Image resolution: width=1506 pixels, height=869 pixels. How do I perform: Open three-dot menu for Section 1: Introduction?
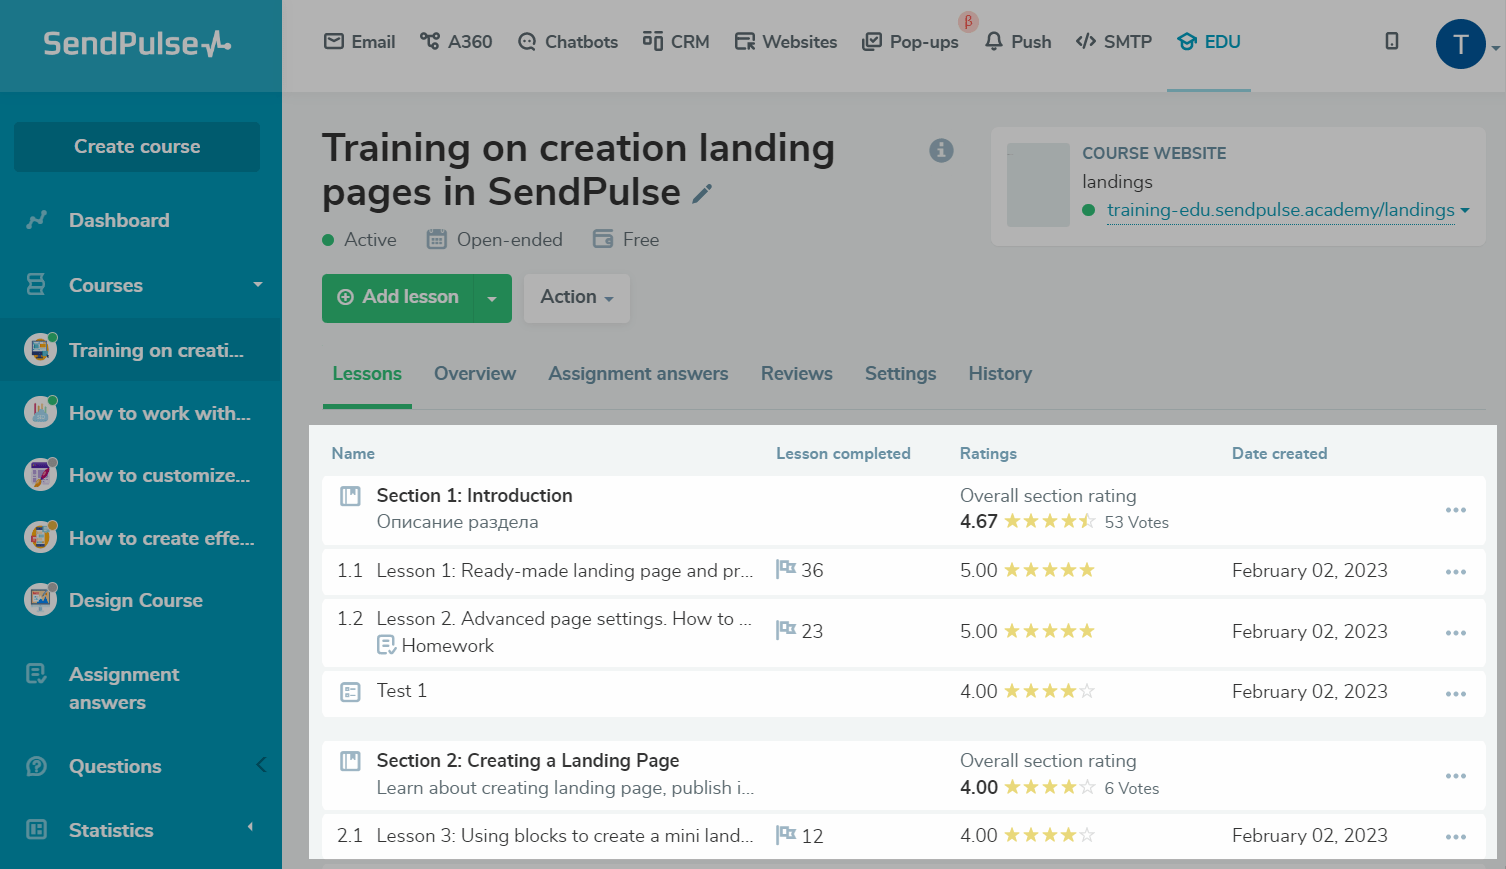tap(1455, 510)
